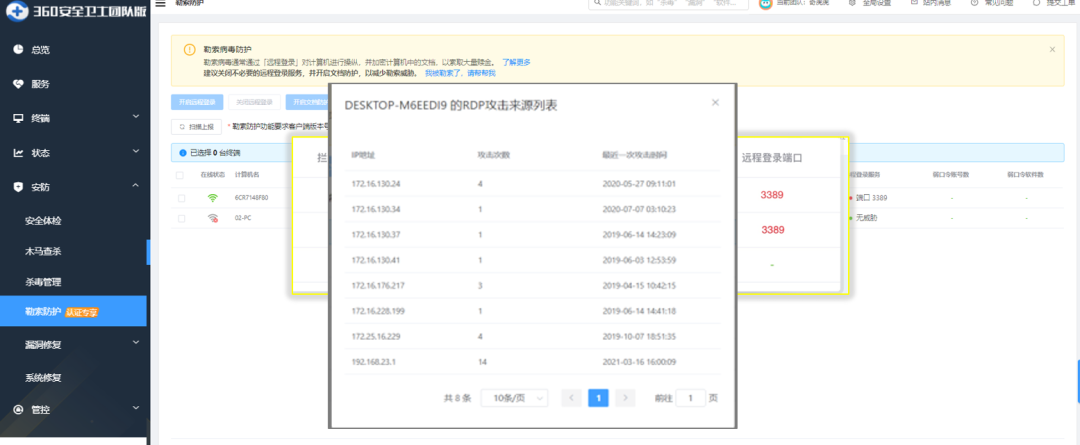
Task: Dismiss the yellow ransomware notice banner
Action: [1052, 49]
